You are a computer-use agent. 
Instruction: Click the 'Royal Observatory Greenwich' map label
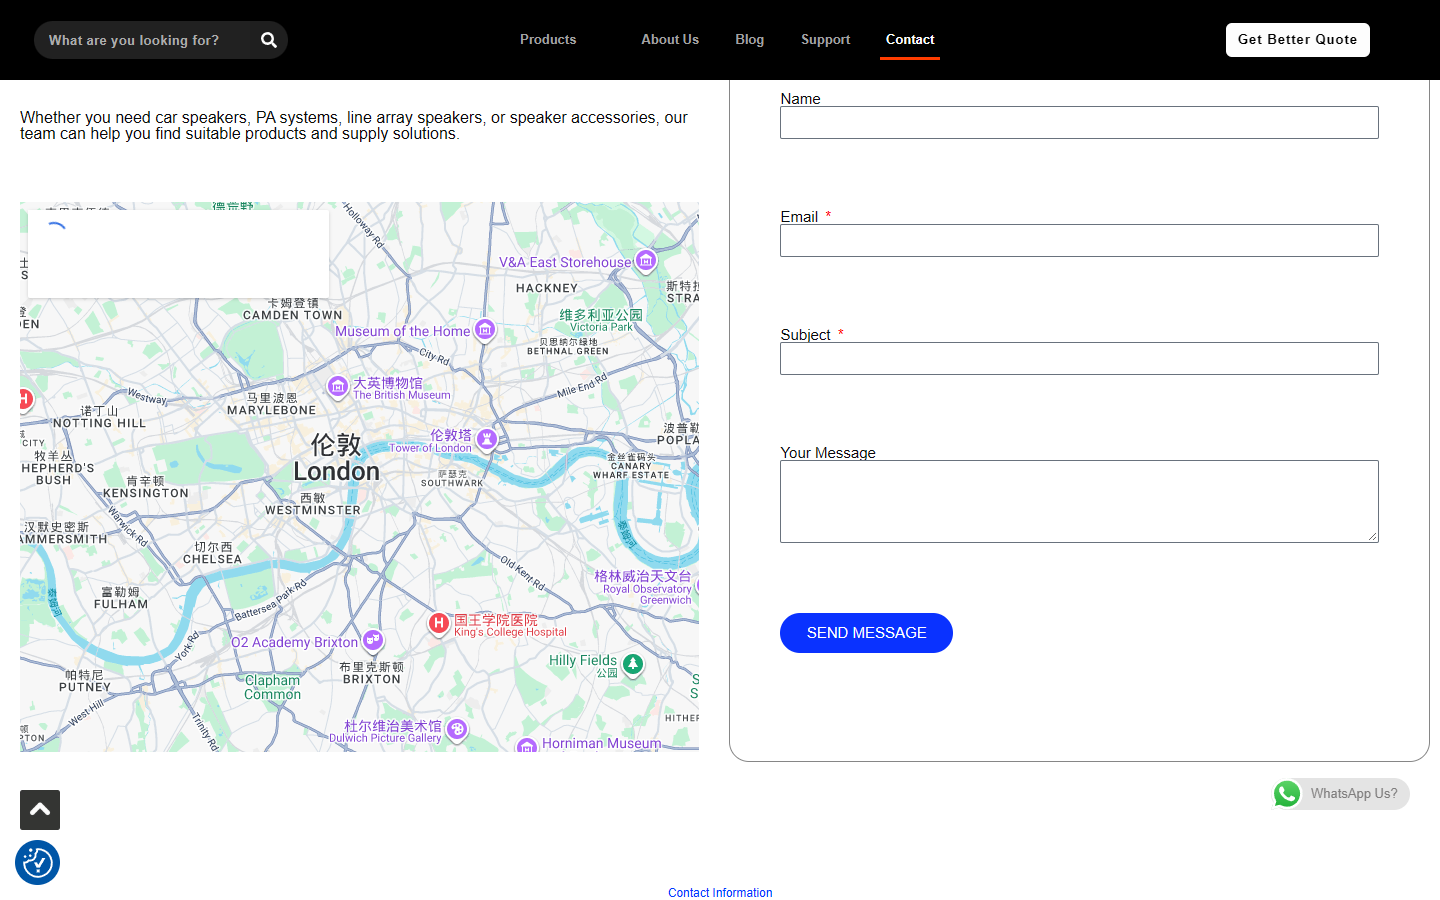[x=648, y=595]
